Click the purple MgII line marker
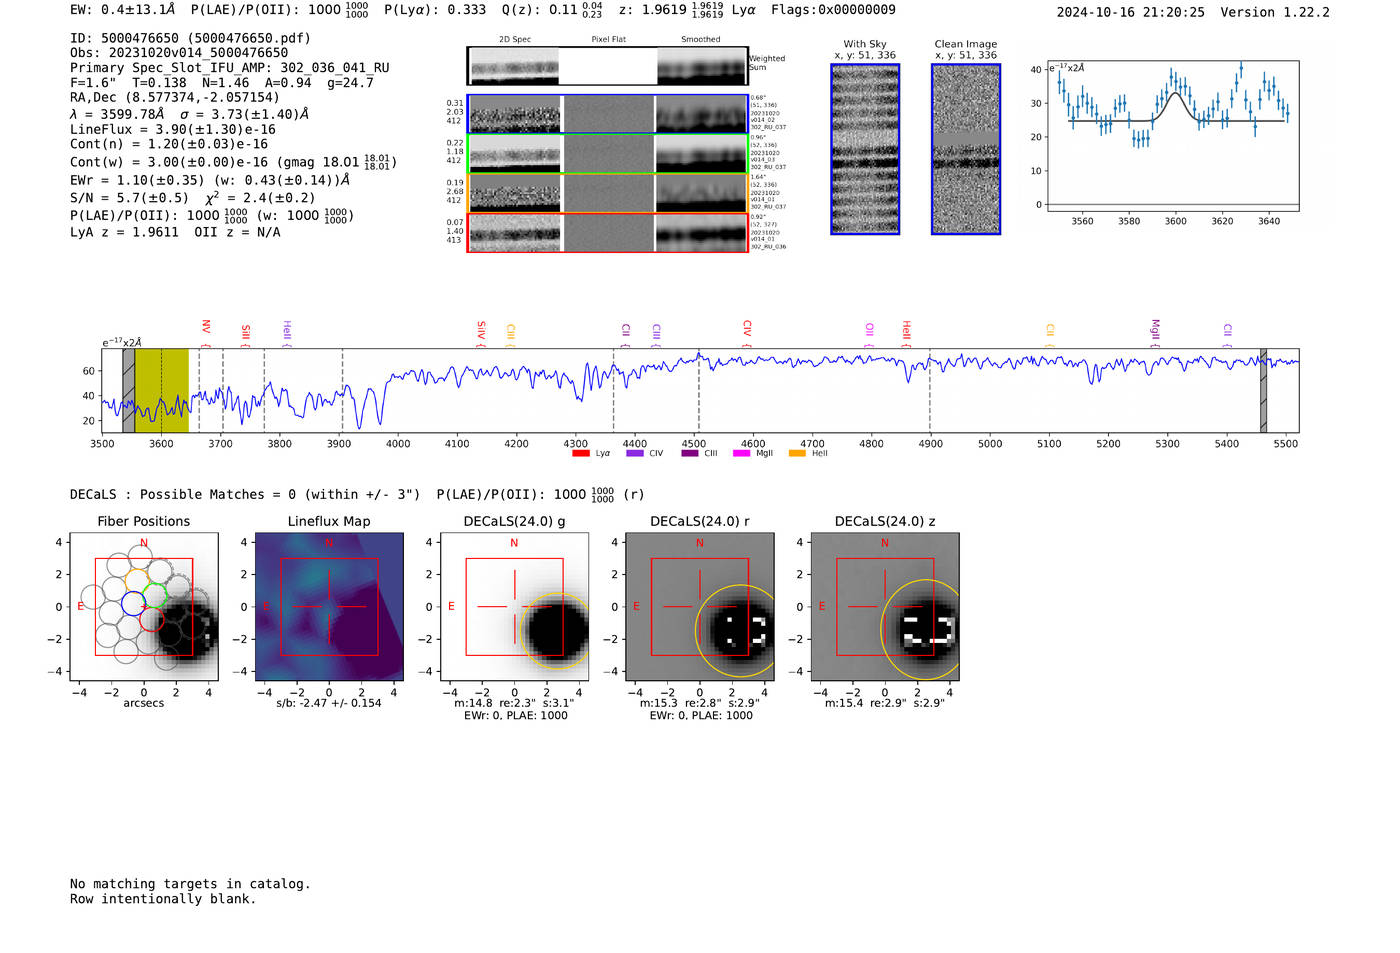1400x953 pixels. [x=1155, y=333]
